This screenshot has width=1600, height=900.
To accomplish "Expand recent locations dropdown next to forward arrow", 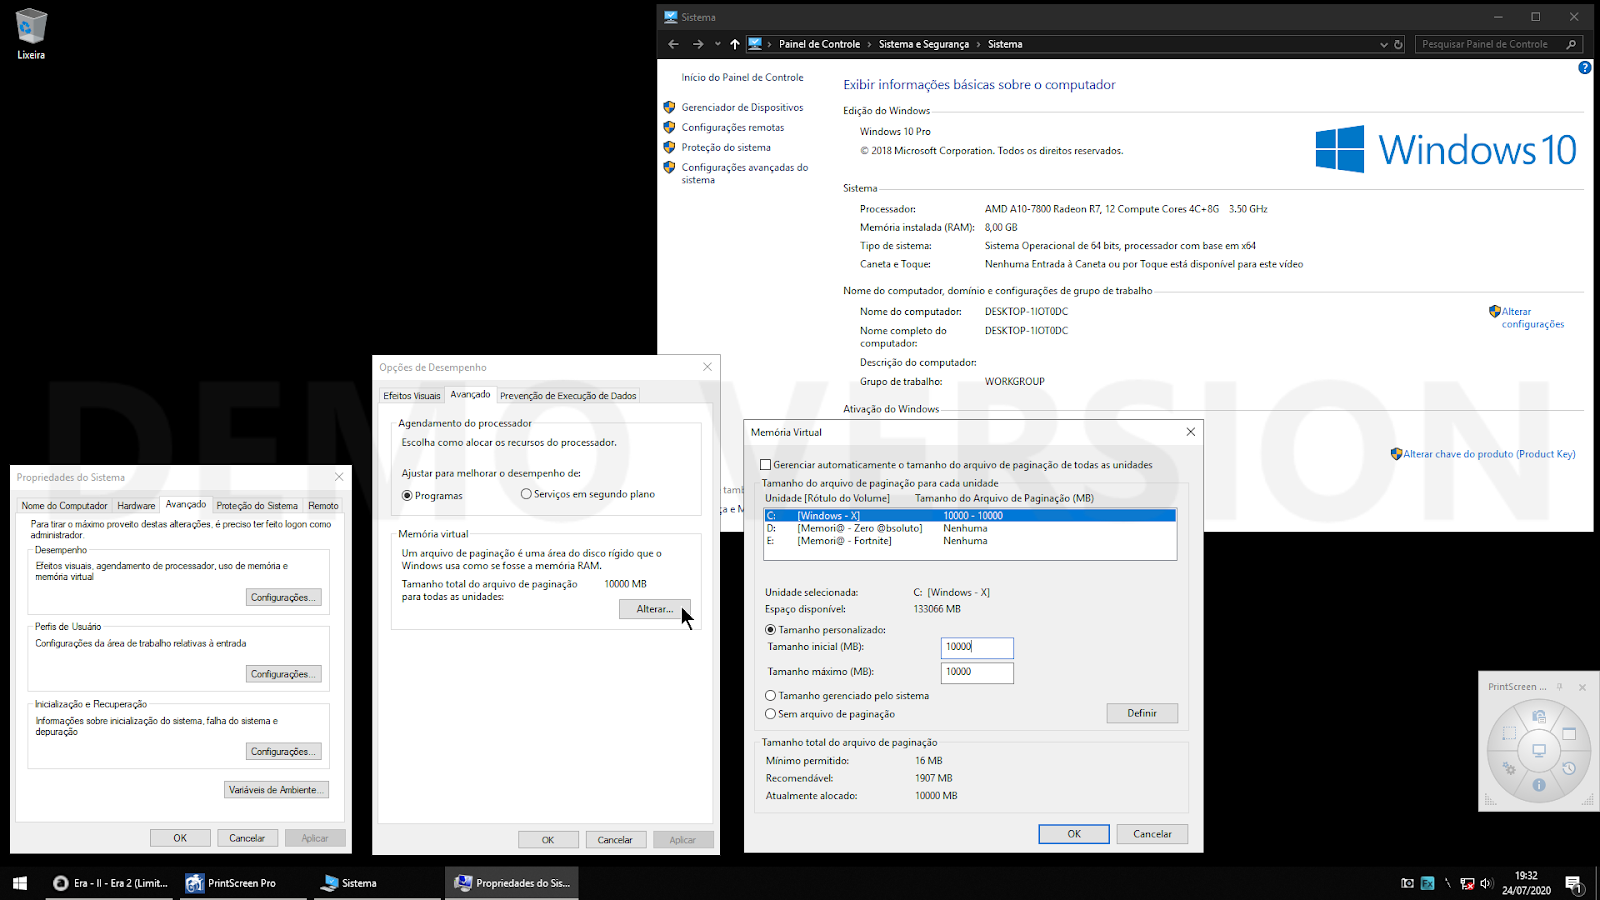I will coord(717,44).
